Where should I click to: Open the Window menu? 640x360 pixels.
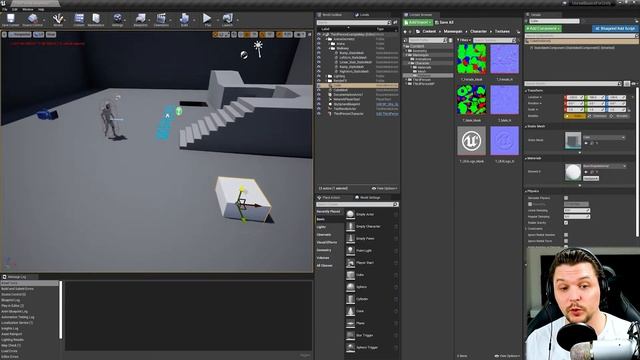coord(28,9)
